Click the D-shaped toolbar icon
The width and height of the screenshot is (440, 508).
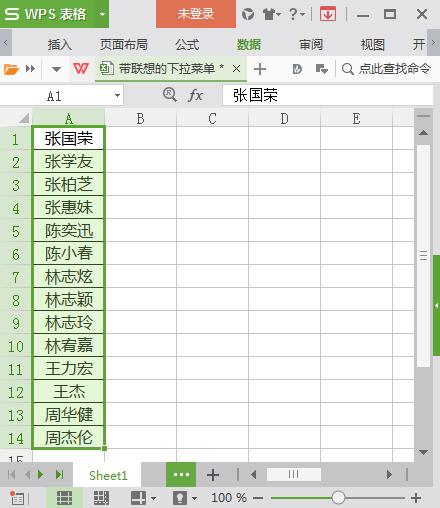click(297, 69)
